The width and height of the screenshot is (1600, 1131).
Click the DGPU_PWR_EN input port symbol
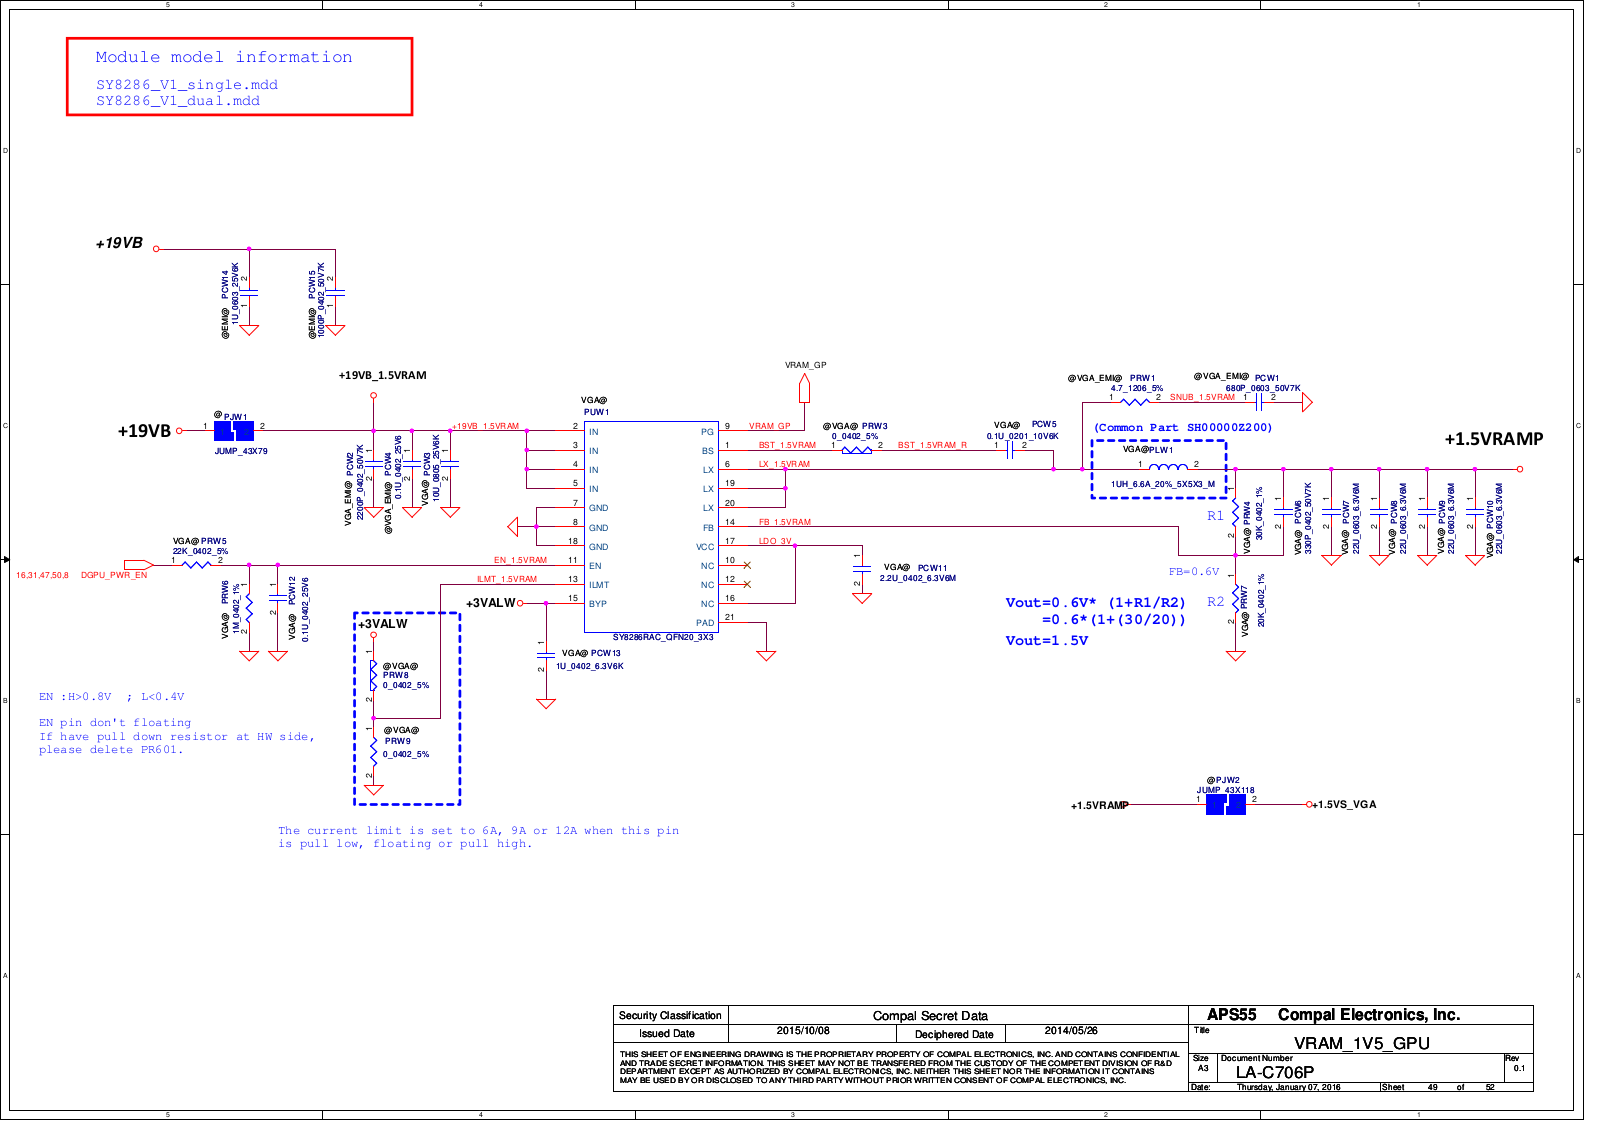click(138, 565)
